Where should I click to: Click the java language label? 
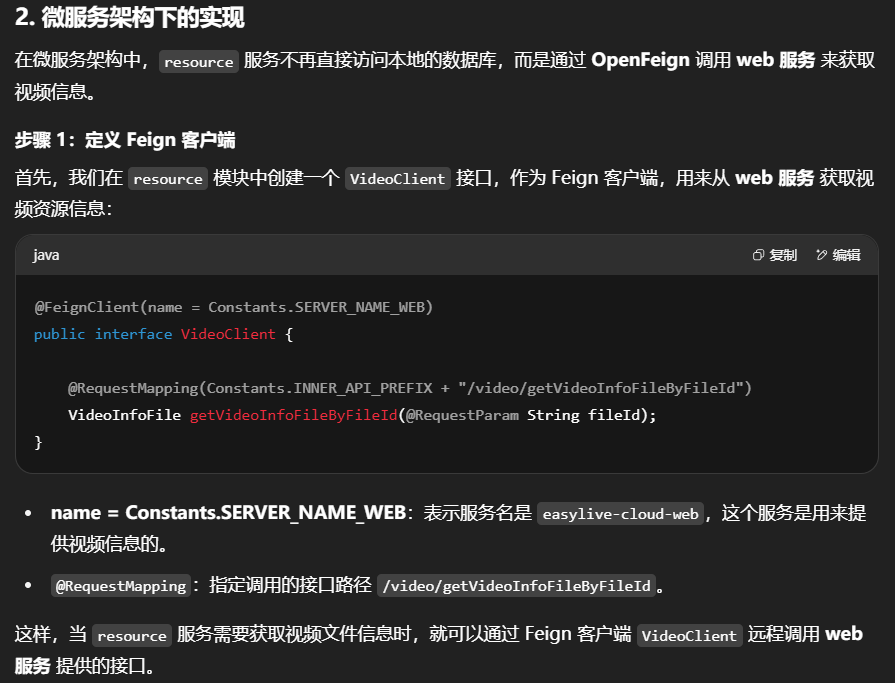pos(46,256)
